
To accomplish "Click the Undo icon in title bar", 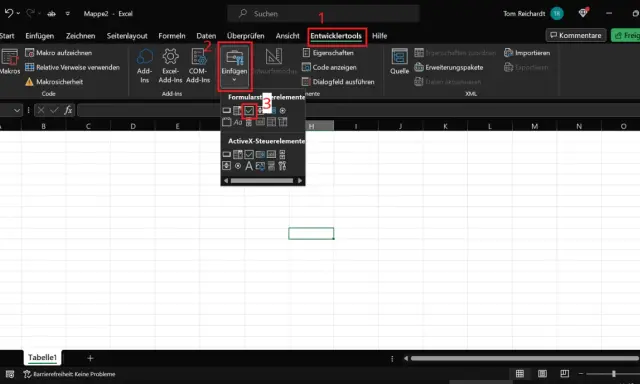I will click(9, 13).
